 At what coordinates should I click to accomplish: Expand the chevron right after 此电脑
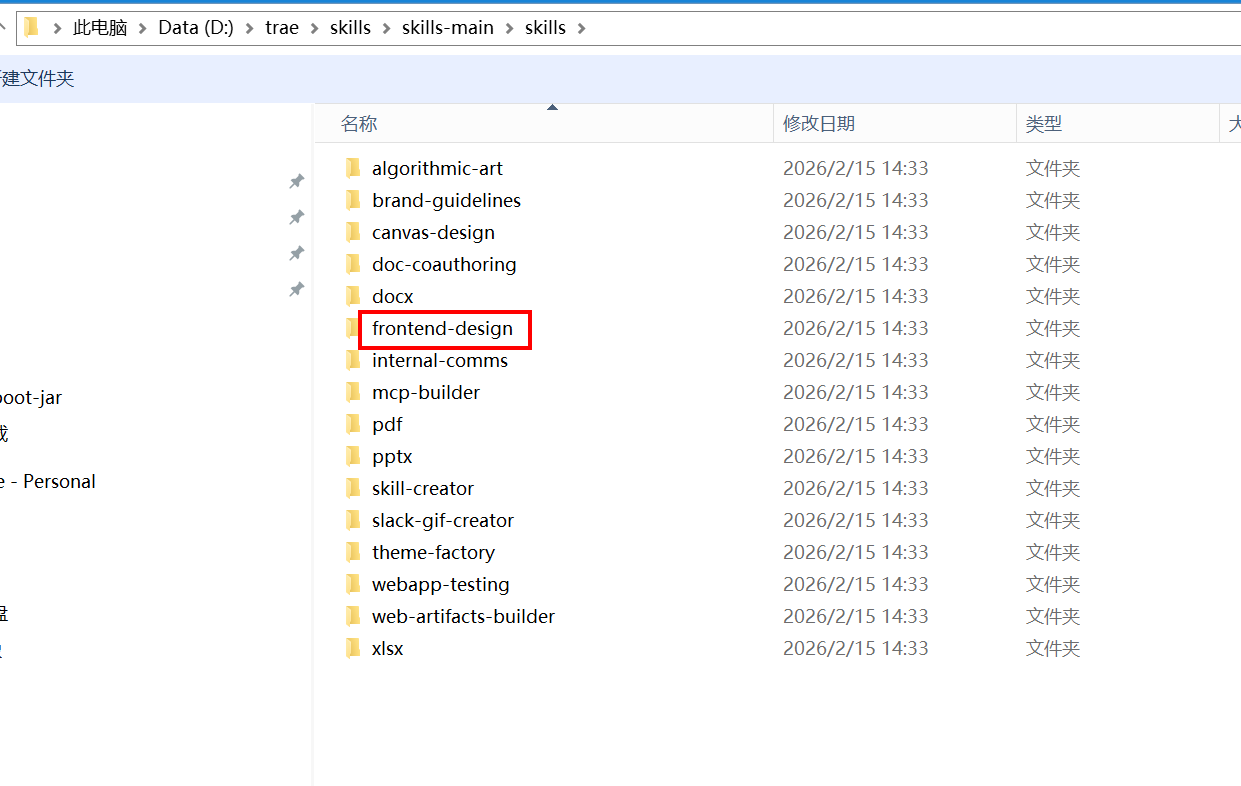pyautogui.click(x=143, y=28)
